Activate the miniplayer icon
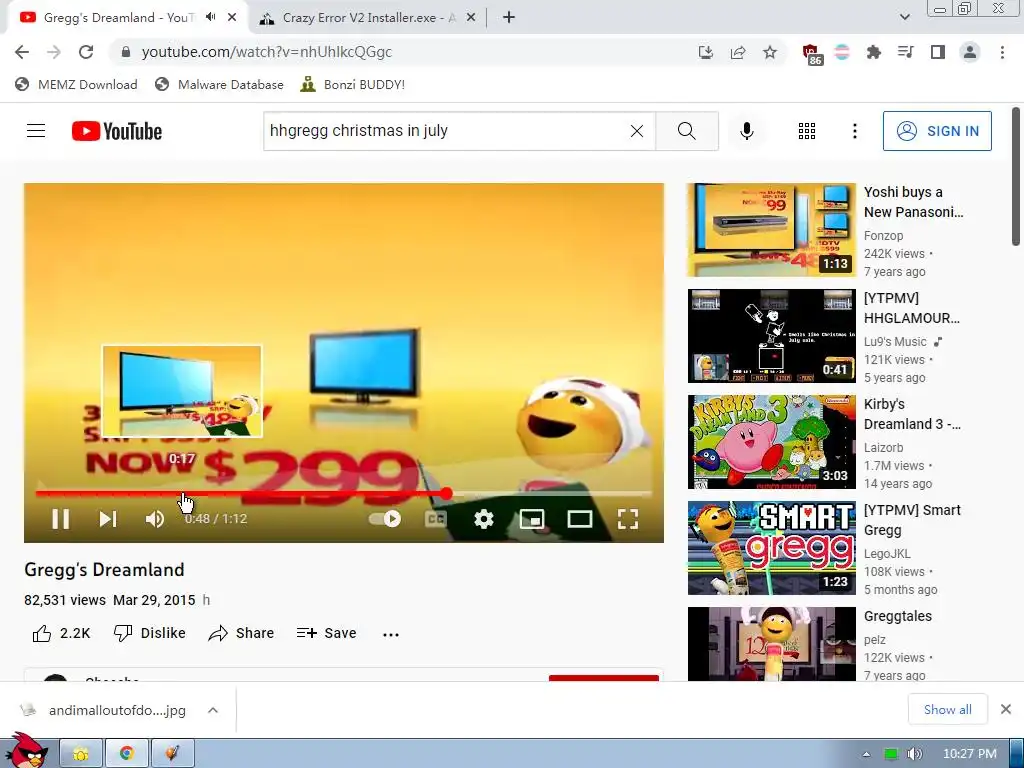 [x=532, y=519]
